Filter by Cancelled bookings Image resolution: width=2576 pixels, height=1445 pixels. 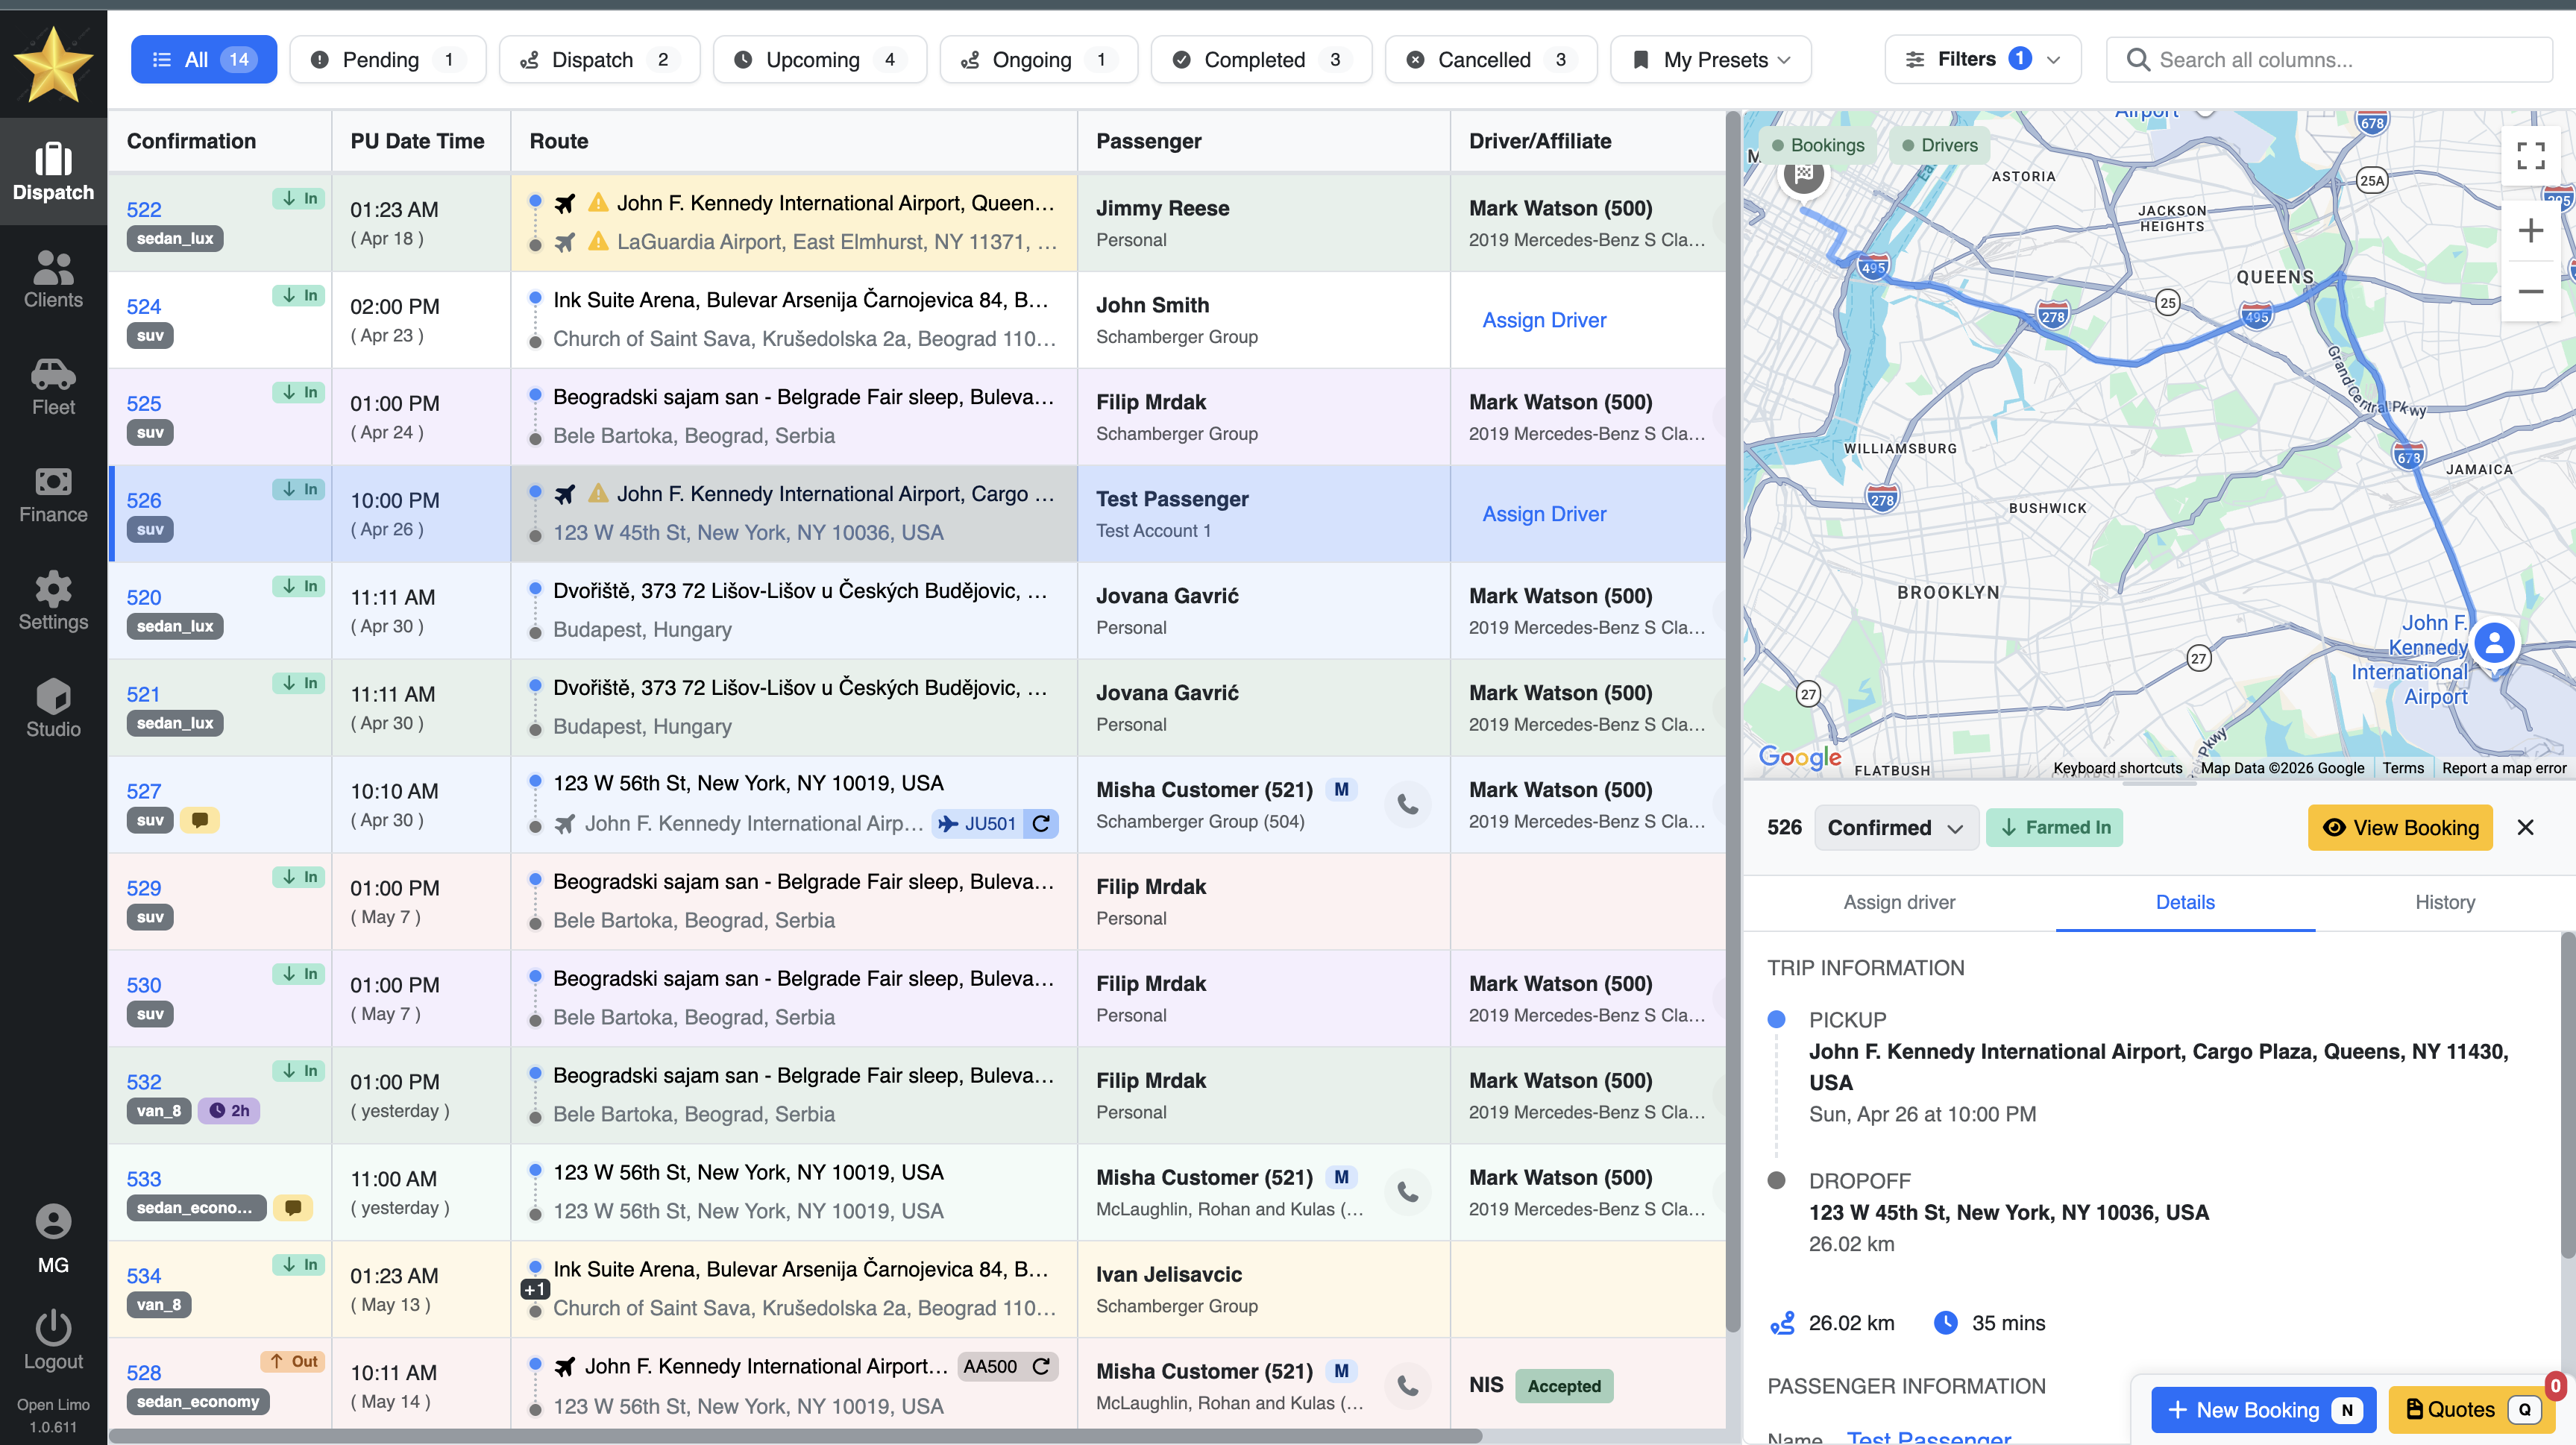(1491, 59)
